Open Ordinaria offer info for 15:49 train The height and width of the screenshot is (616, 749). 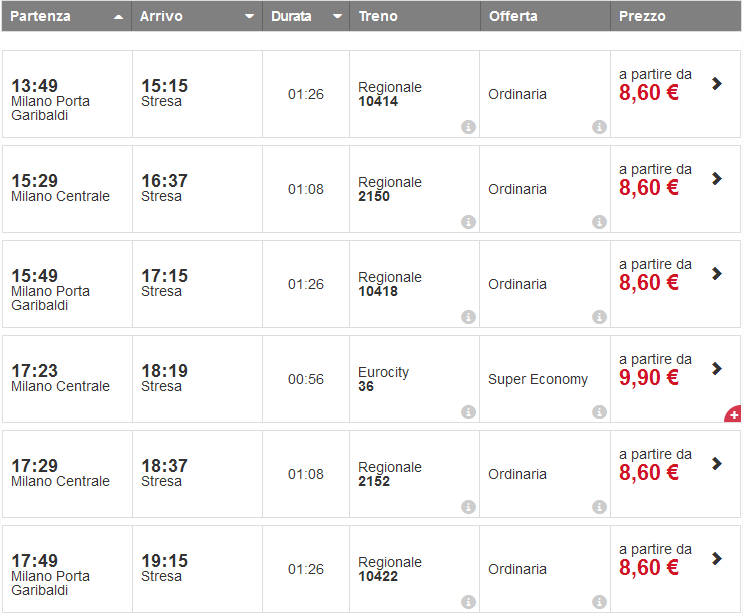pos(599,317)
